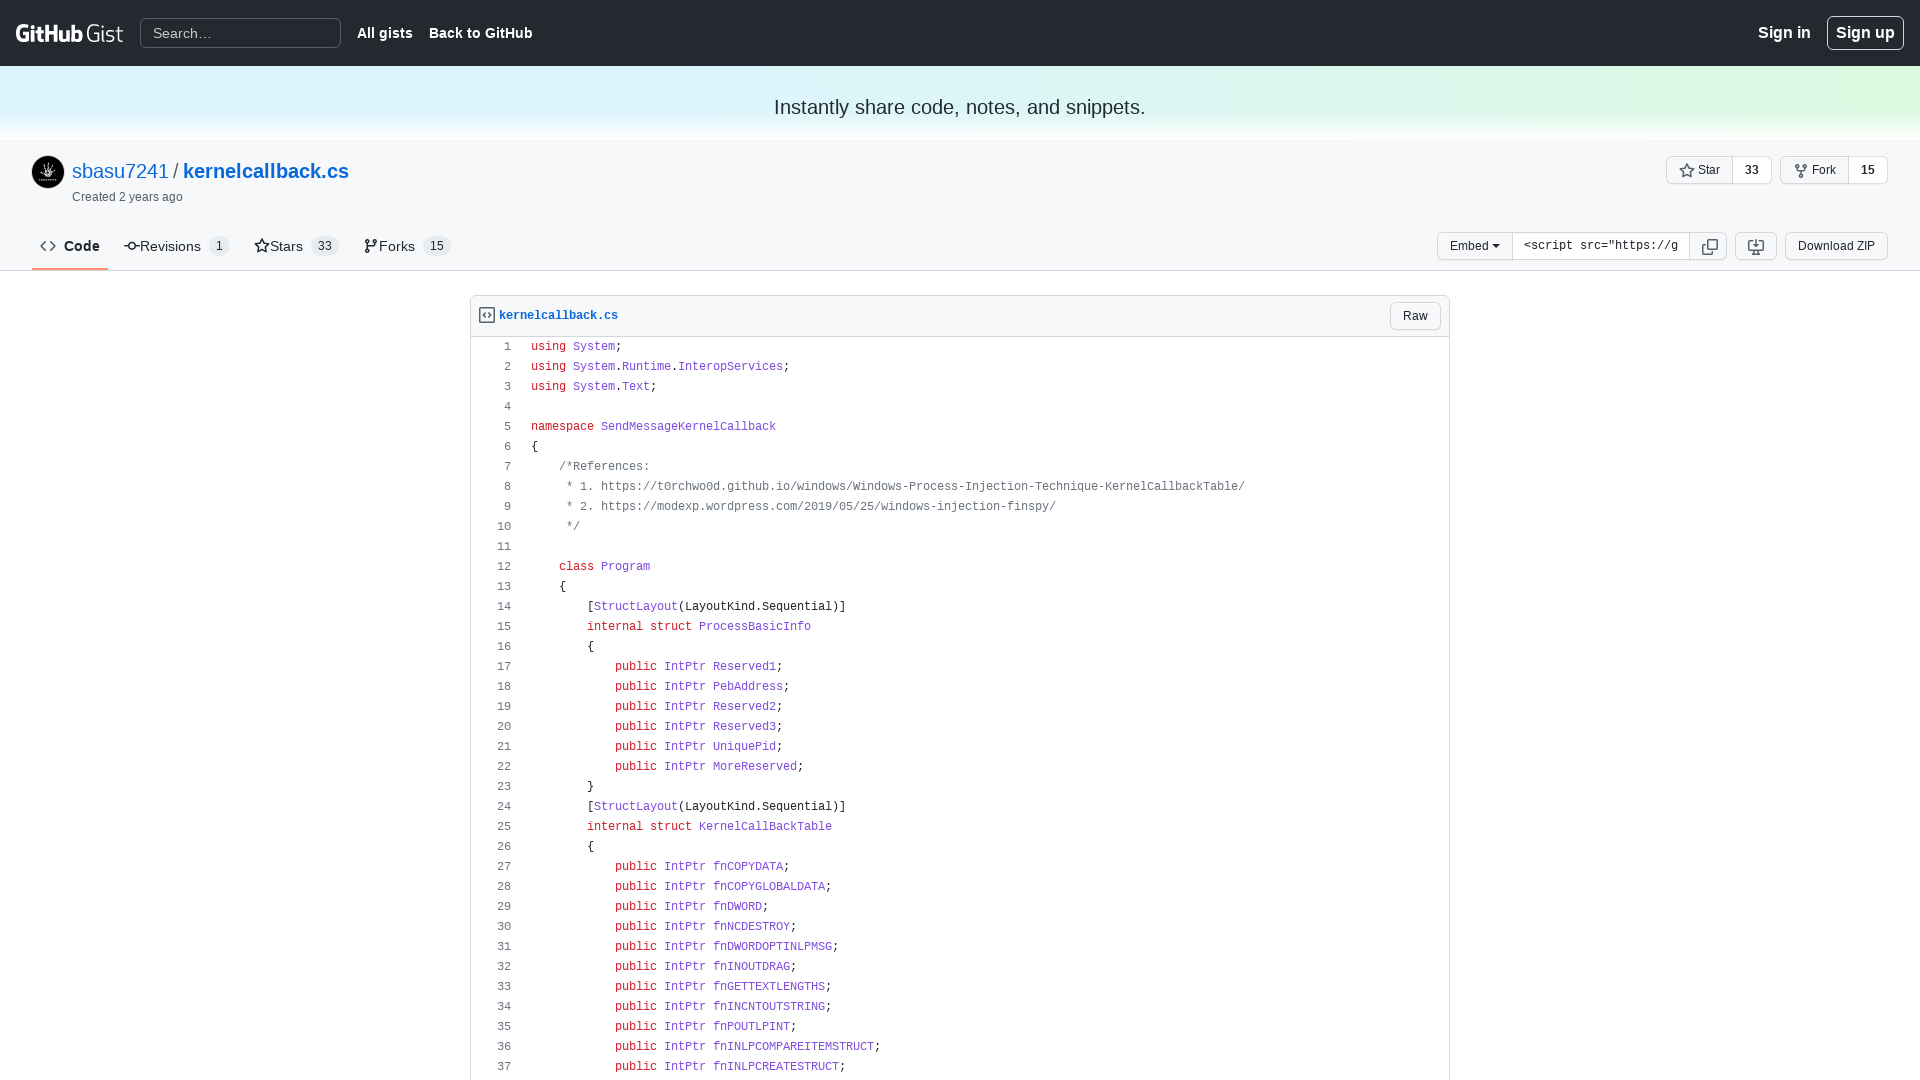Click 'public IntPtr UniquePid;' line
This screenshot has height=1080, width=1920.
pyautogui.click(x=699, y=747)
